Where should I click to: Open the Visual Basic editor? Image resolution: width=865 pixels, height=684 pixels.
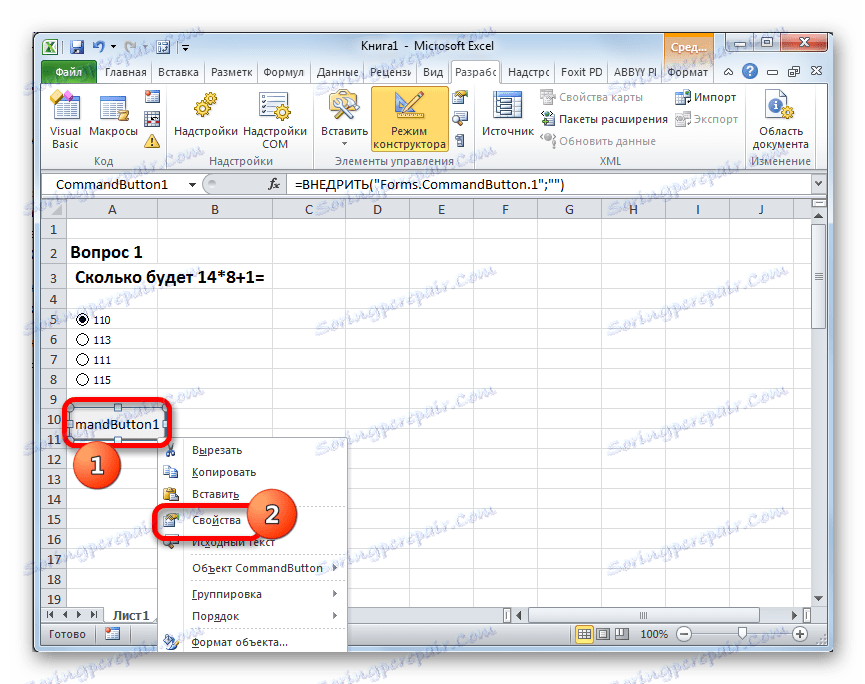65,120
